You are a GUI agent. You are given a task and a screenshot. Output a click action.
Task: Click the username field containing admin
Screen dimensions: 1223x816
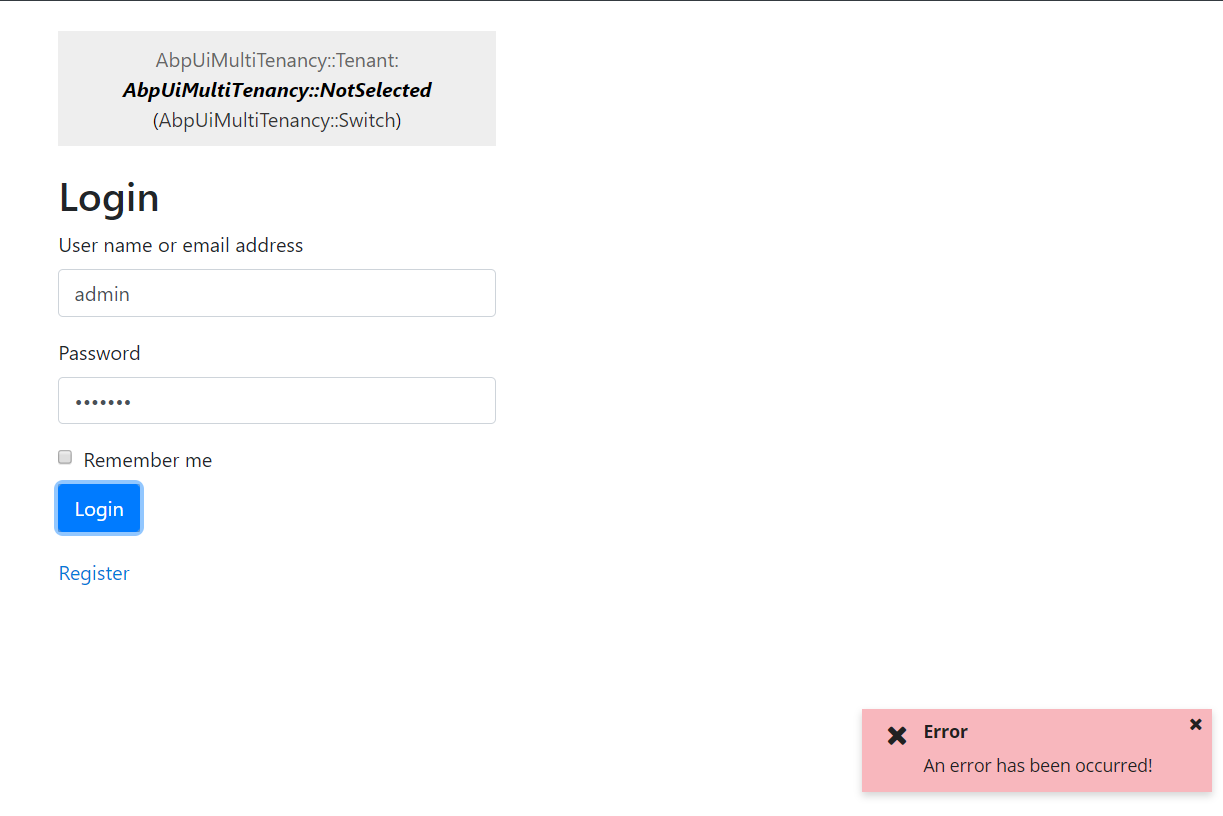(276, 293)
